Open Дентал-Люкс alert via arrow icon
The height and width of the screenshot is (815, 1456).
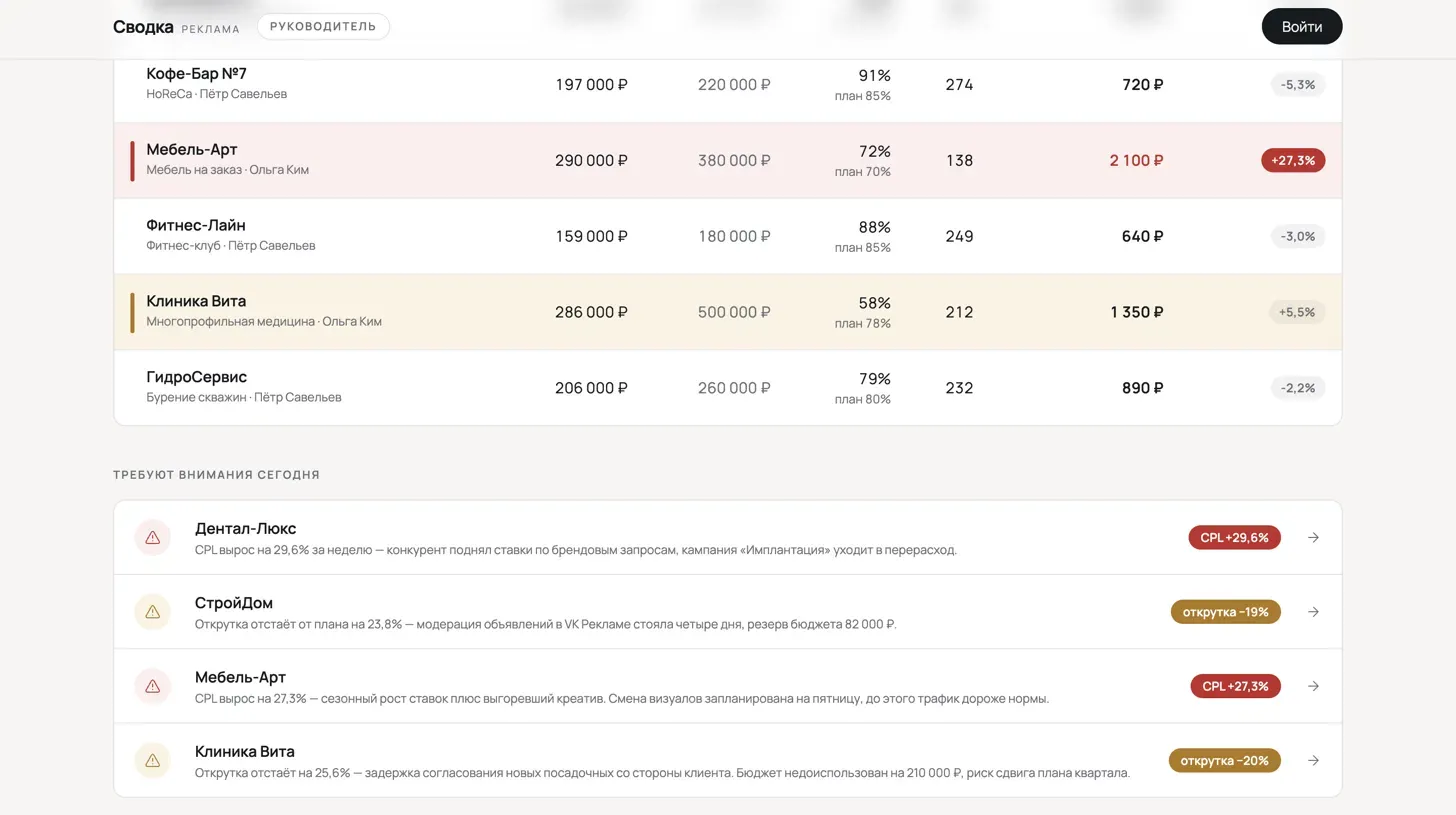click(x=1314, y=537)
